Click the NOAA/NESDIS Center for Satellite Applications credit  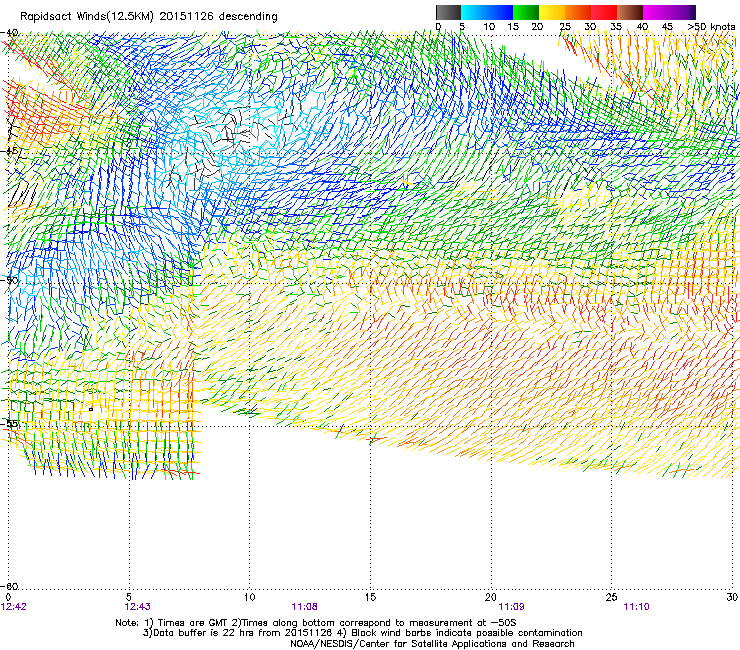tap(432, 644)
